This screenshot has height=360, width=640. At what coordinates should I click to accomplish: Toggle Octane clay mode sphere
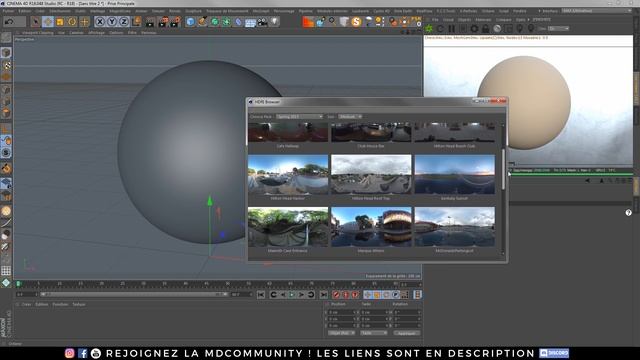coord(497,29)
